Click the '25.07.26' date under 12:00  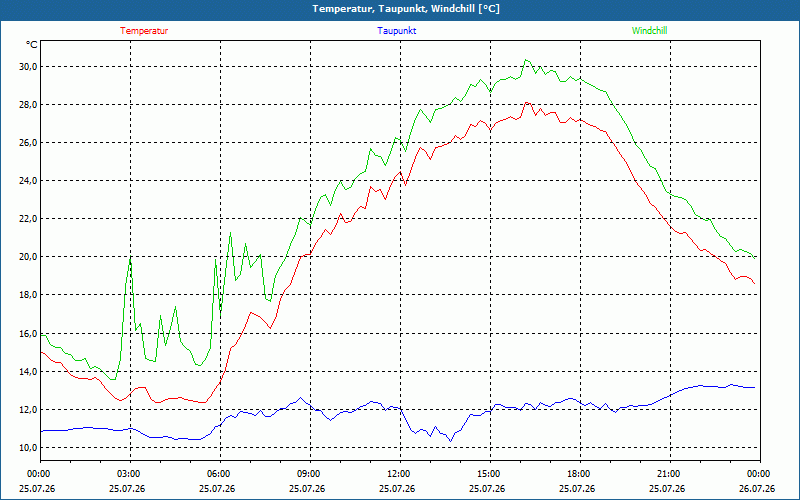point(397,488)
